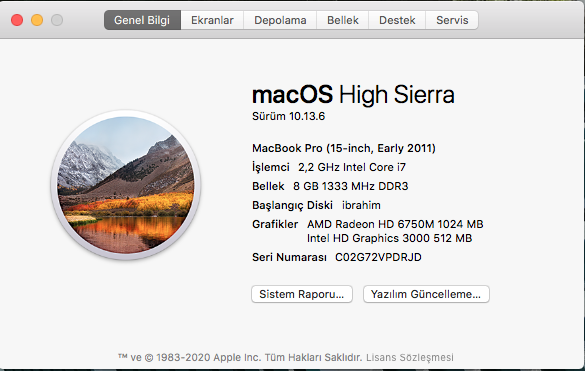Viewport: 585px width, 371px height.
Task: Go to the Servis tab
Action: click(x=452, y=20)
